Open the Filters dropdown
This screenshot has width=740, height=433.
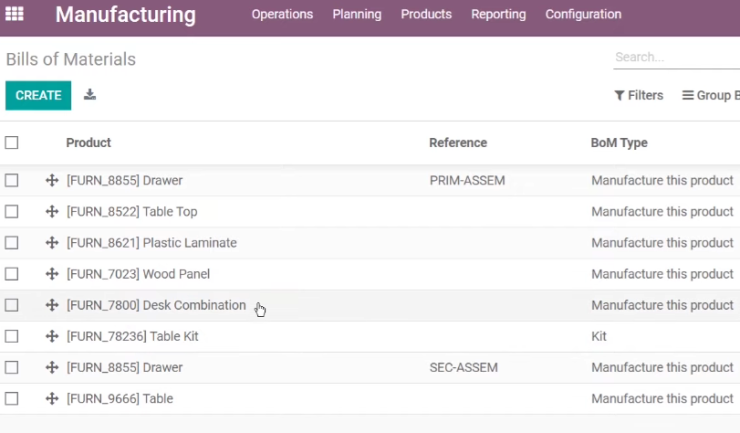point(639,95)
